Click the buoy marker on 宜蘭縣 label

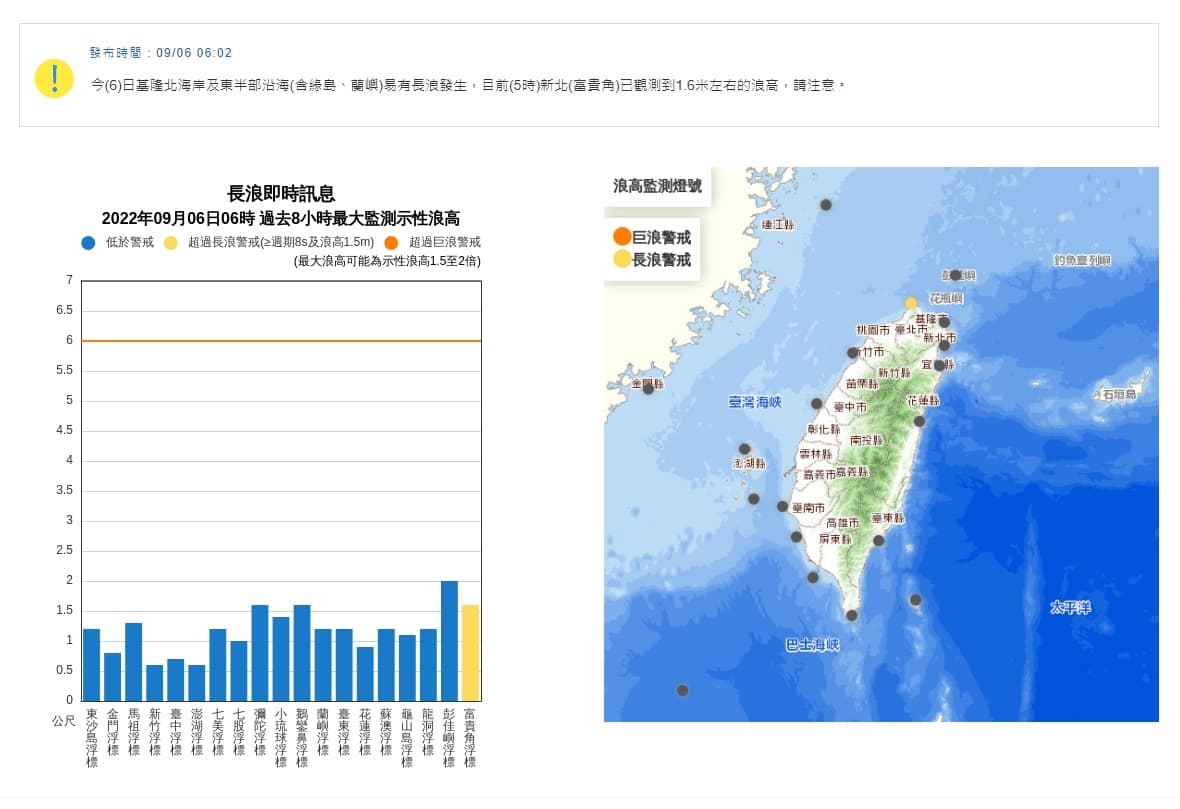coord(939,365)
